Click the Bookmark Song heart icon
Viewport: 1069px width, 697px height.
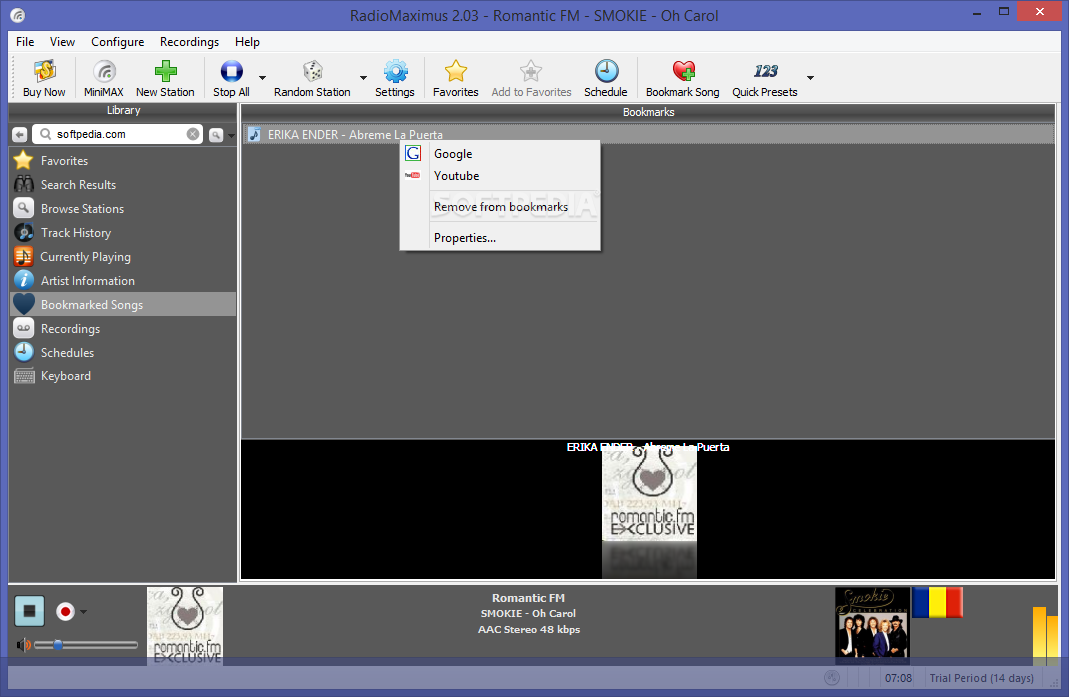682,71
